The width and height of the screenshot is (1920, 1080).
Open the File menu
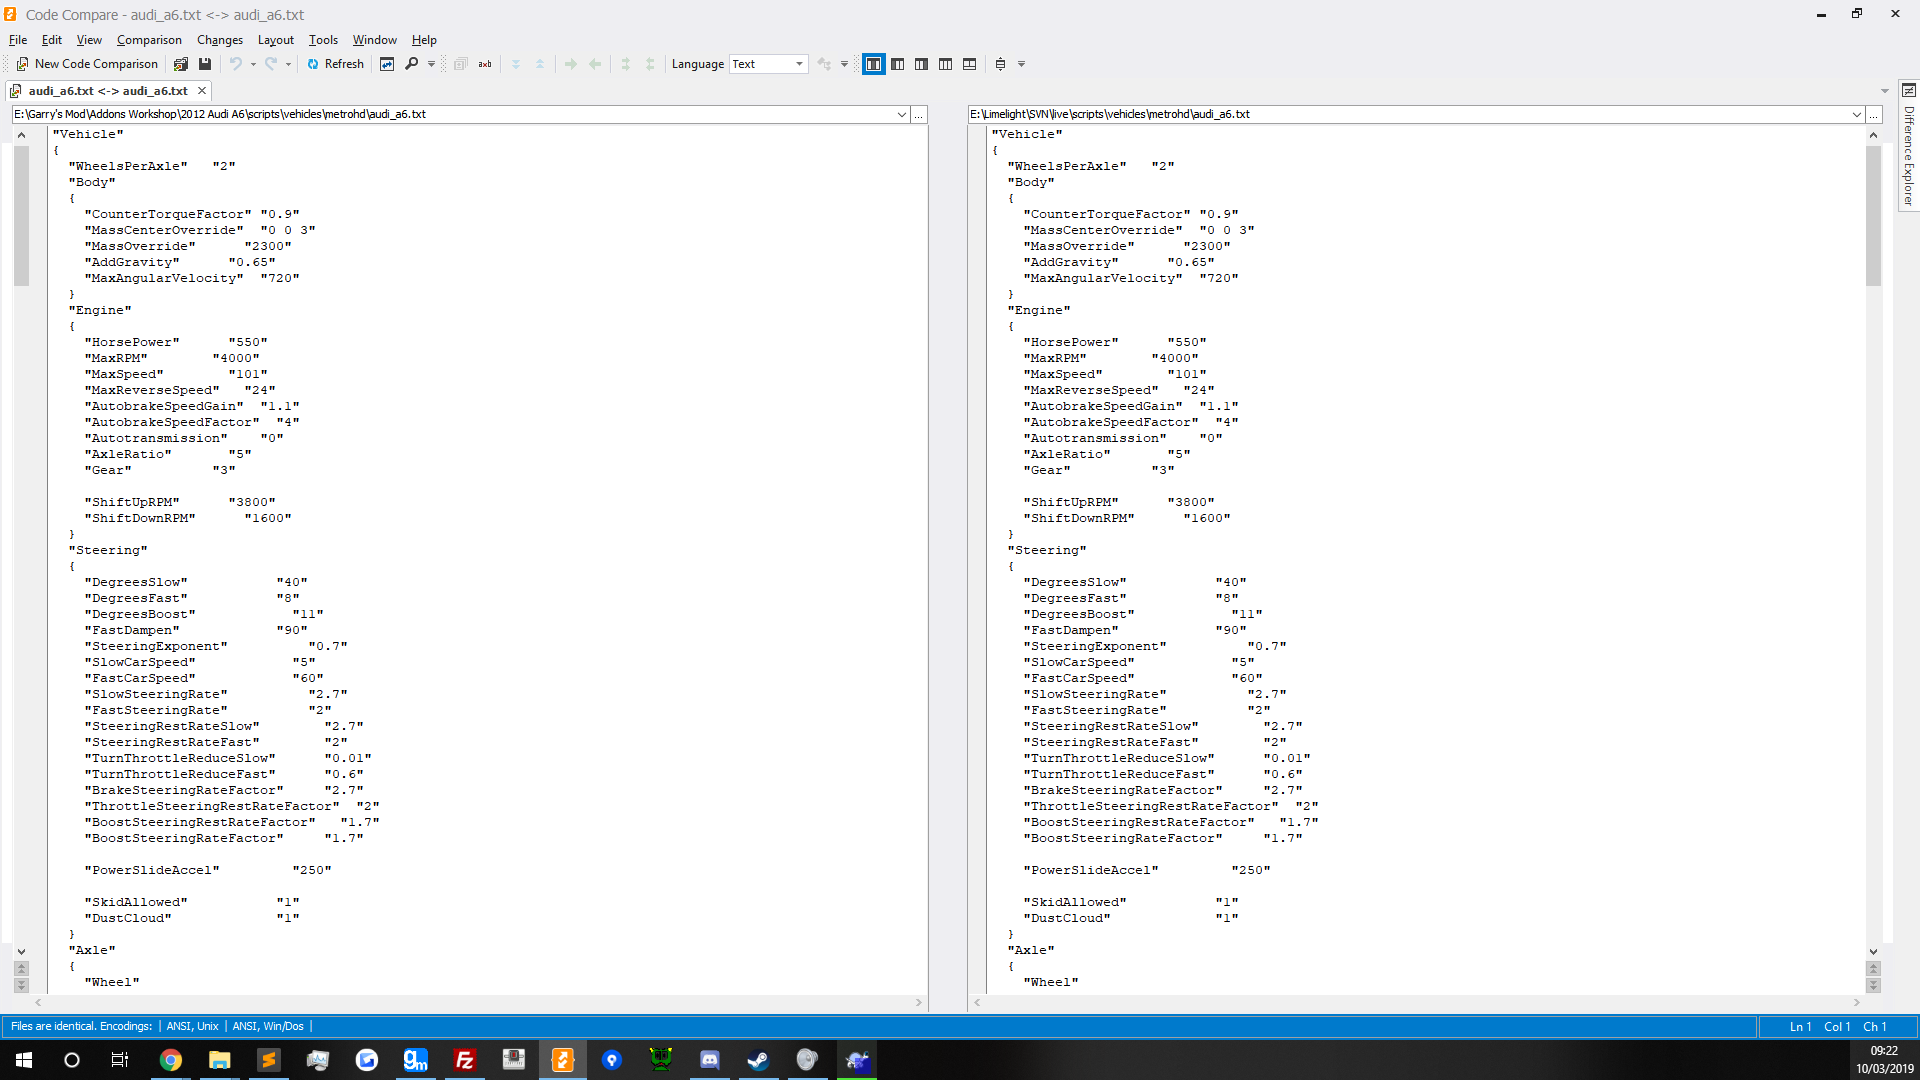click(x=18, y=40)
